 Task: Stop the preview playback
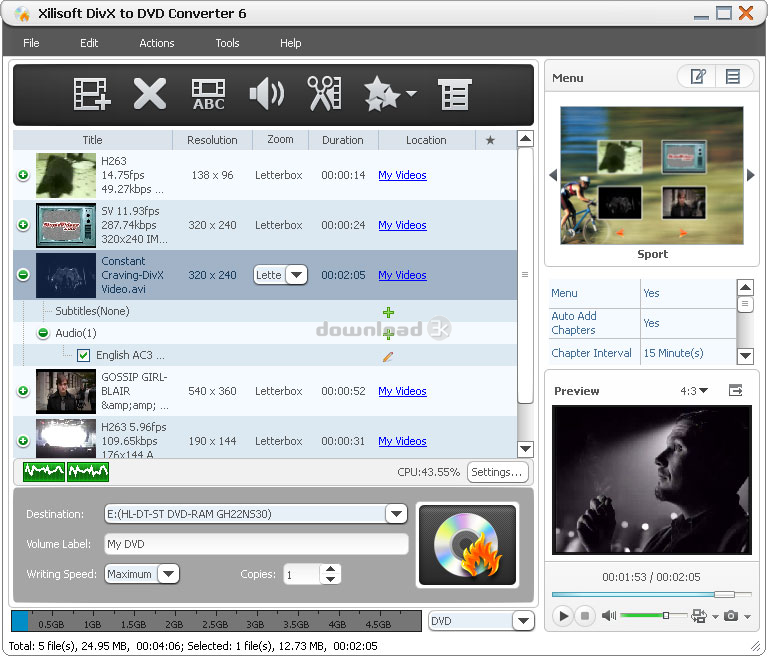(x=585, y=615)
